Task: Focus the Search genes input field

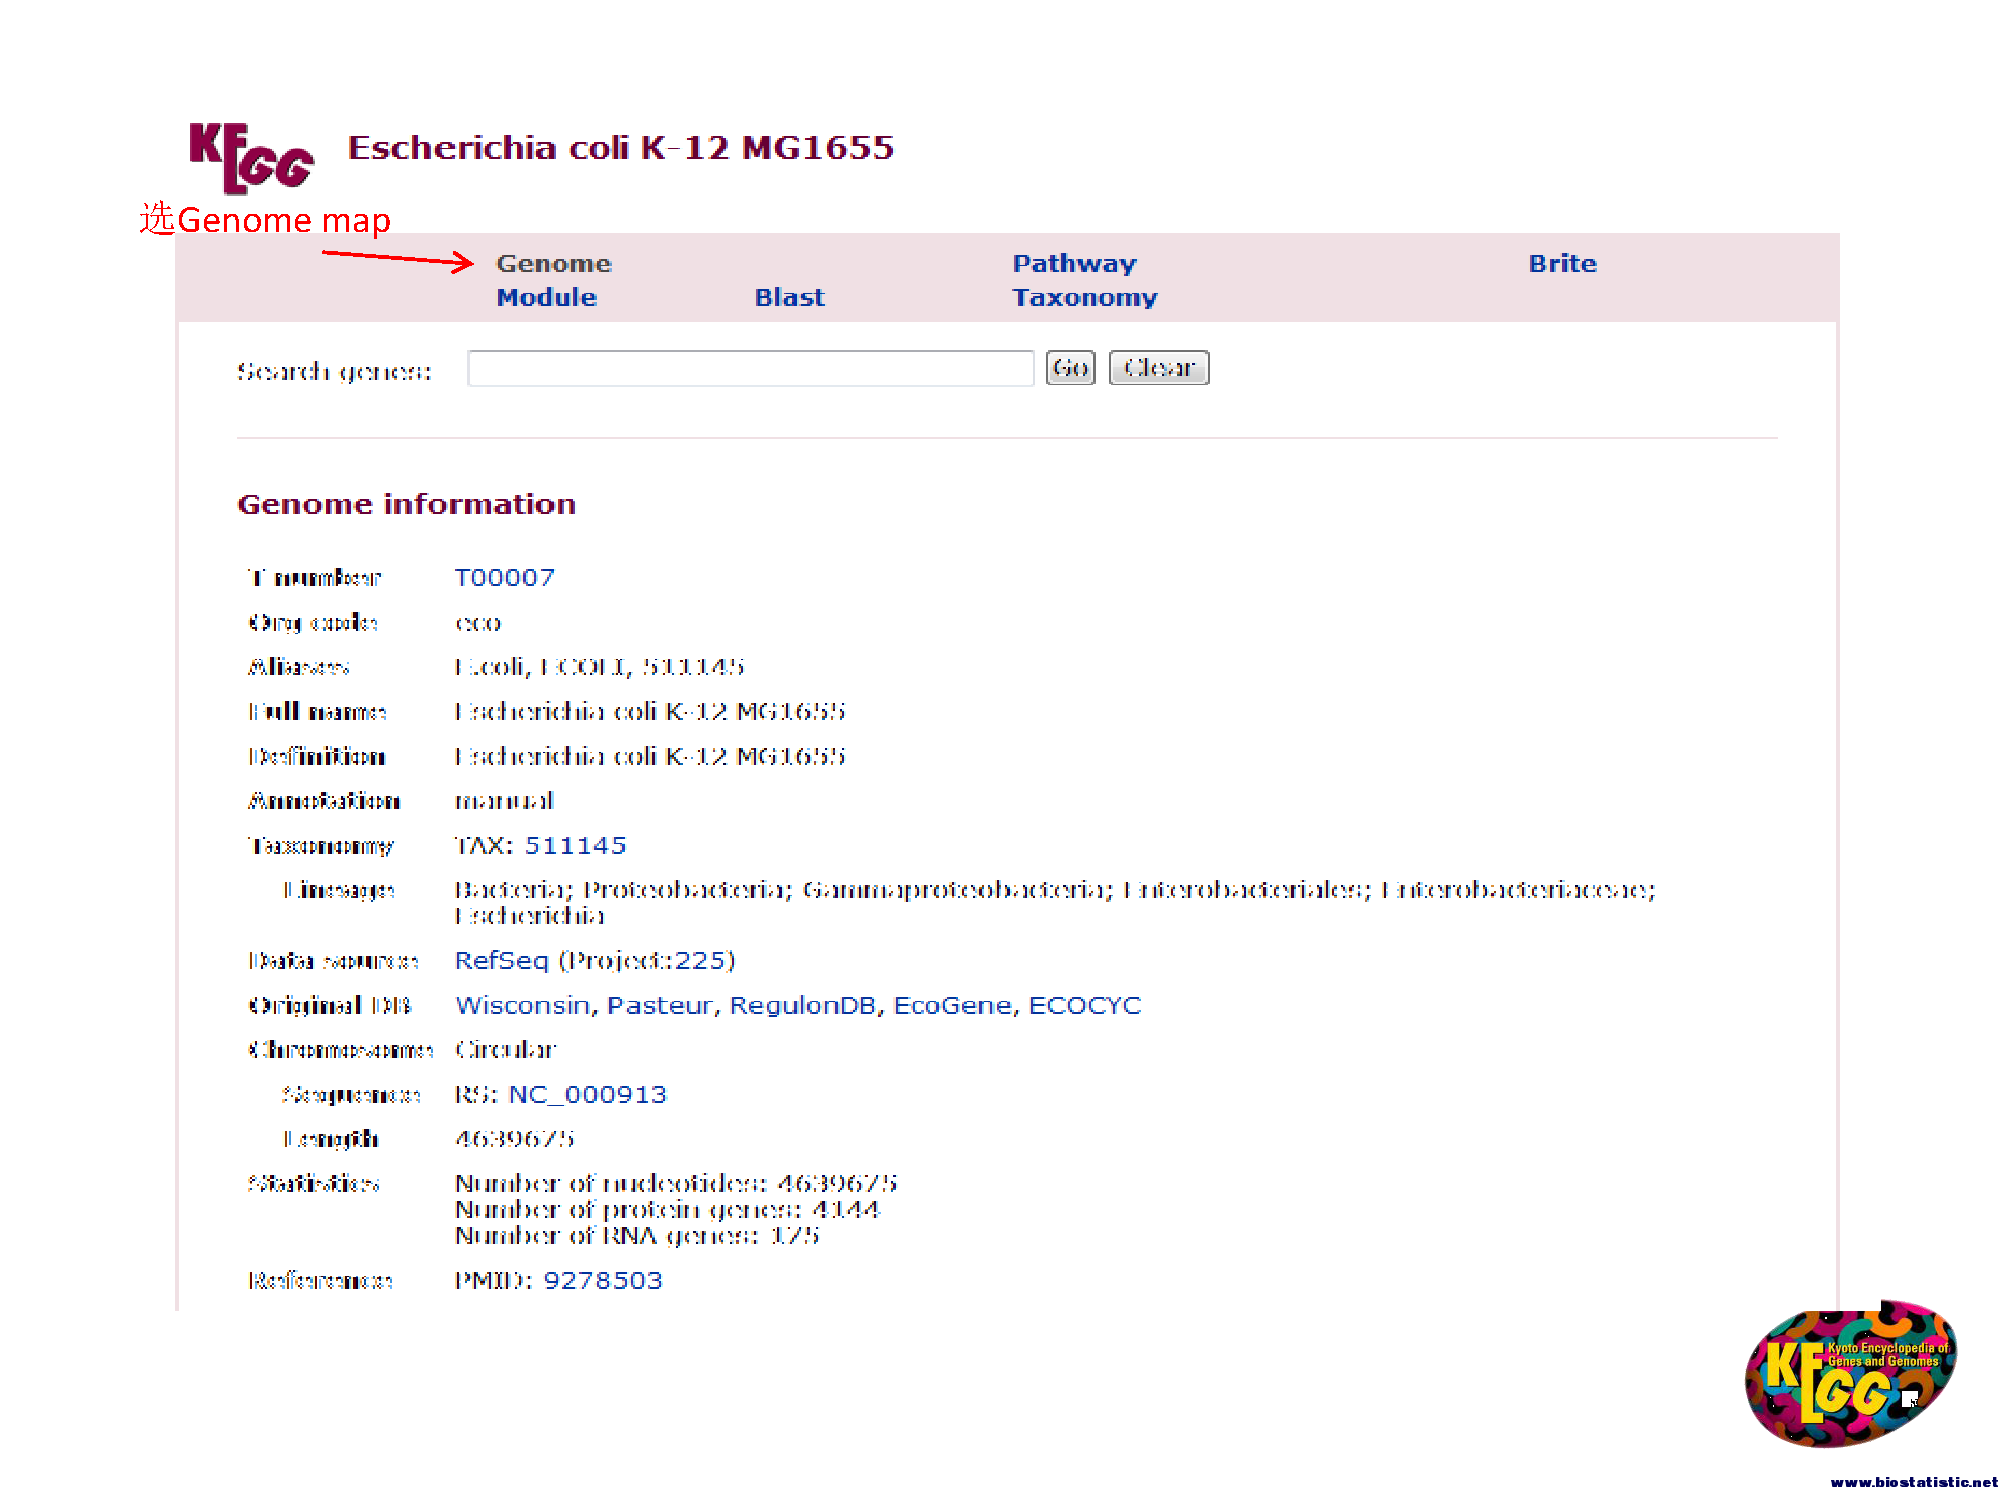Action: tap(751, 368)
